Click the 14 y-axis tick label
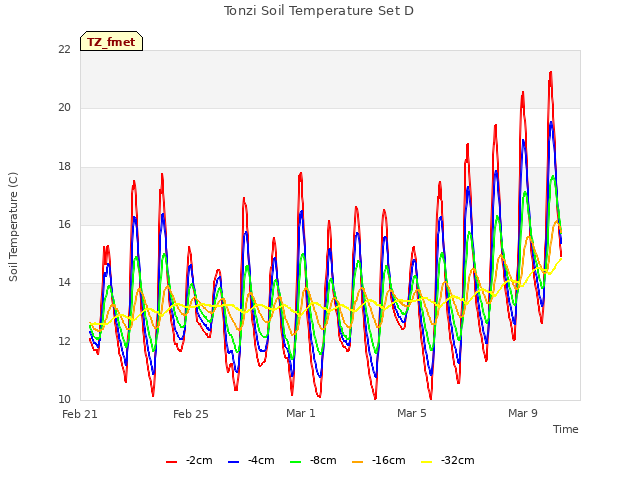This screenshot has width=640, height=480. [64, 283]
